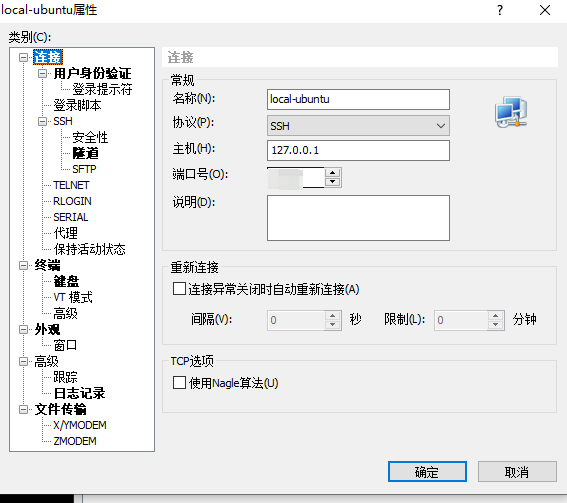Image resolution: width=567 pixels, height=503 pixels.
Task: Open the 外观 category
Action: pos(47,329)
